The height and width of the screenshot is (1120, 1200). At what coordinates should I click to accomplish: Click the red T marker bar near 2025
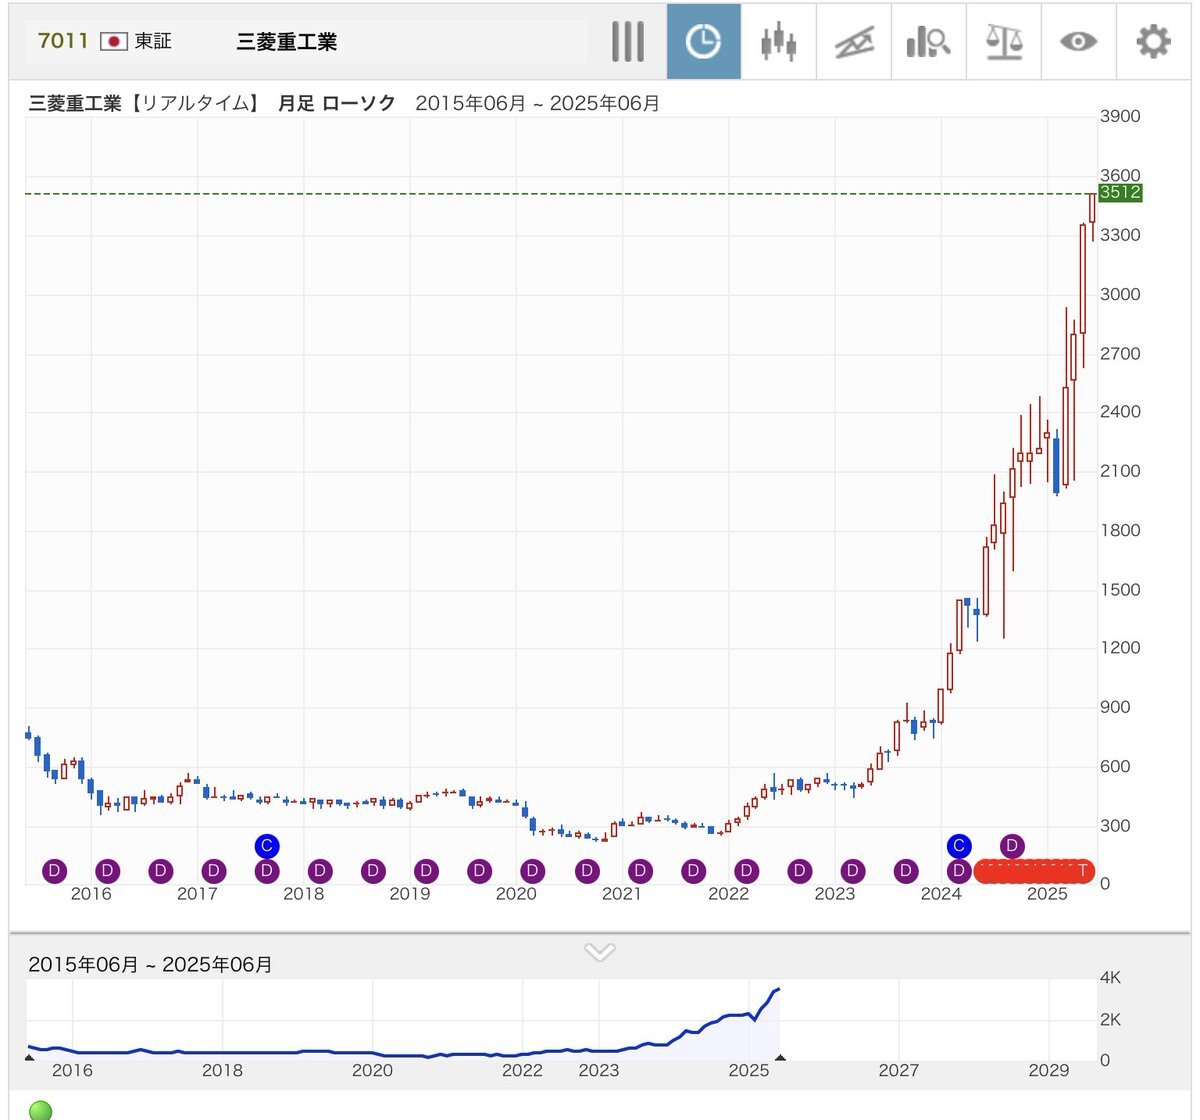(1034, 871)
